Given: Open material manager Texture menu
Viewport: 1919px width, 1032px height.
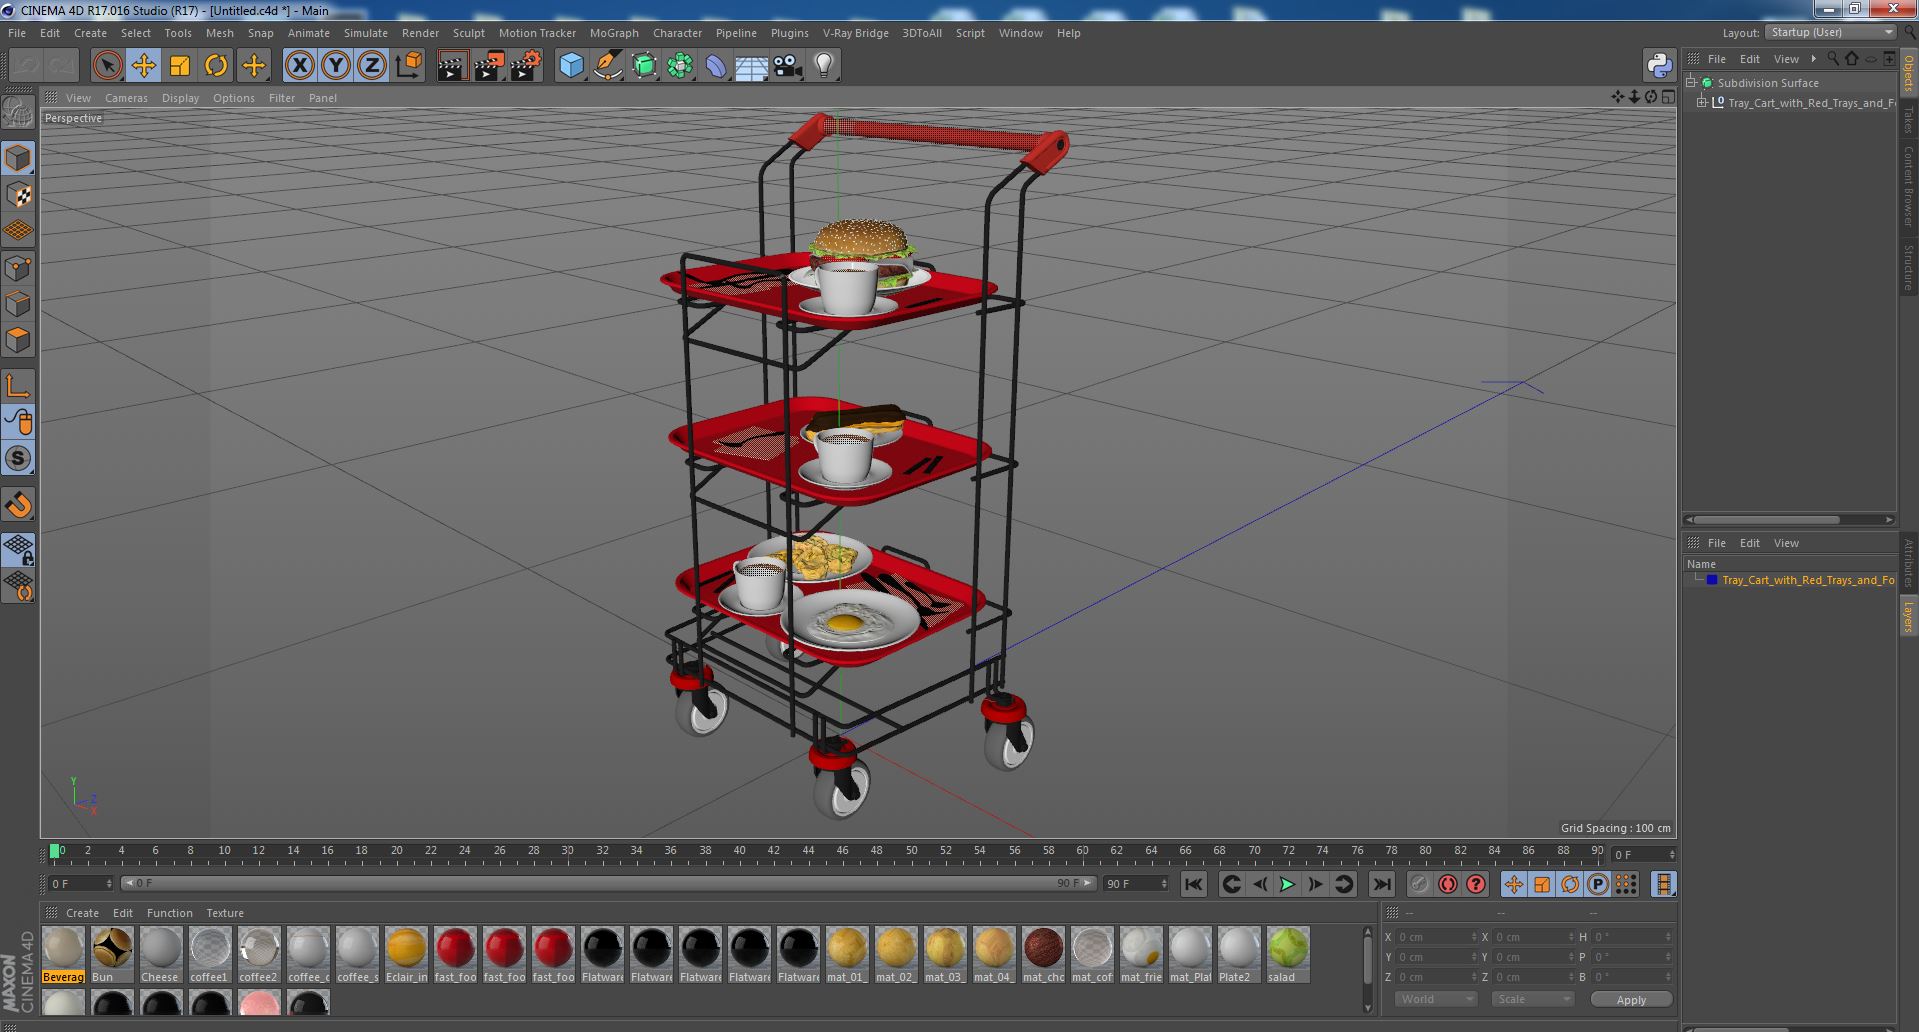Looking at the screenshot, I should tap(225, 913).
